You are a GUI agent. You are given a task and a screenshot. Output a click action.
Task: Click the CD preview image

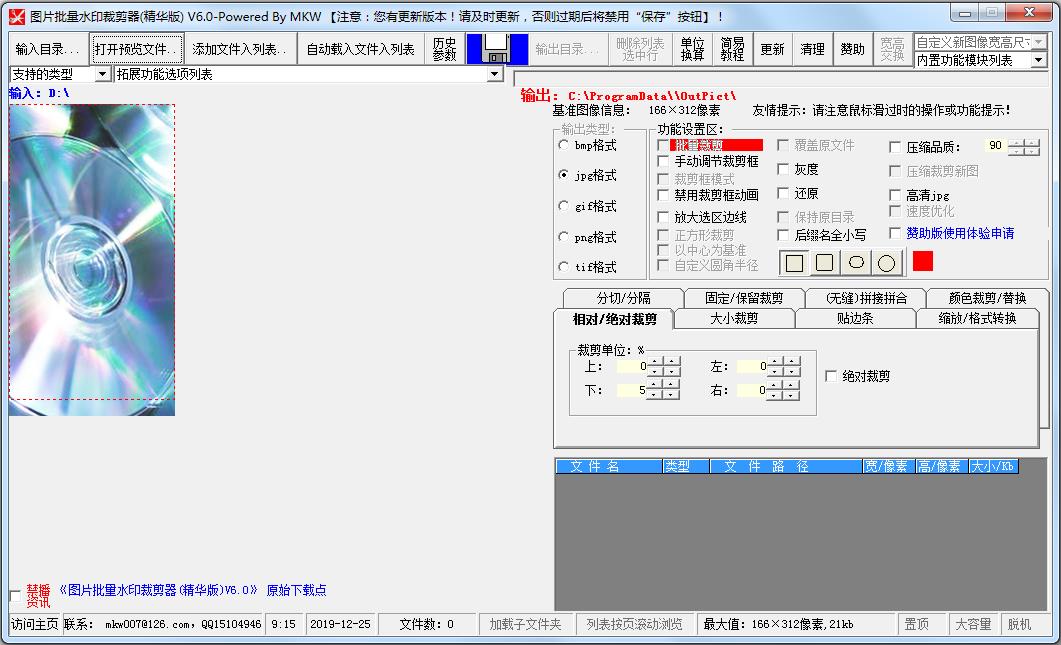click(92, 260)
